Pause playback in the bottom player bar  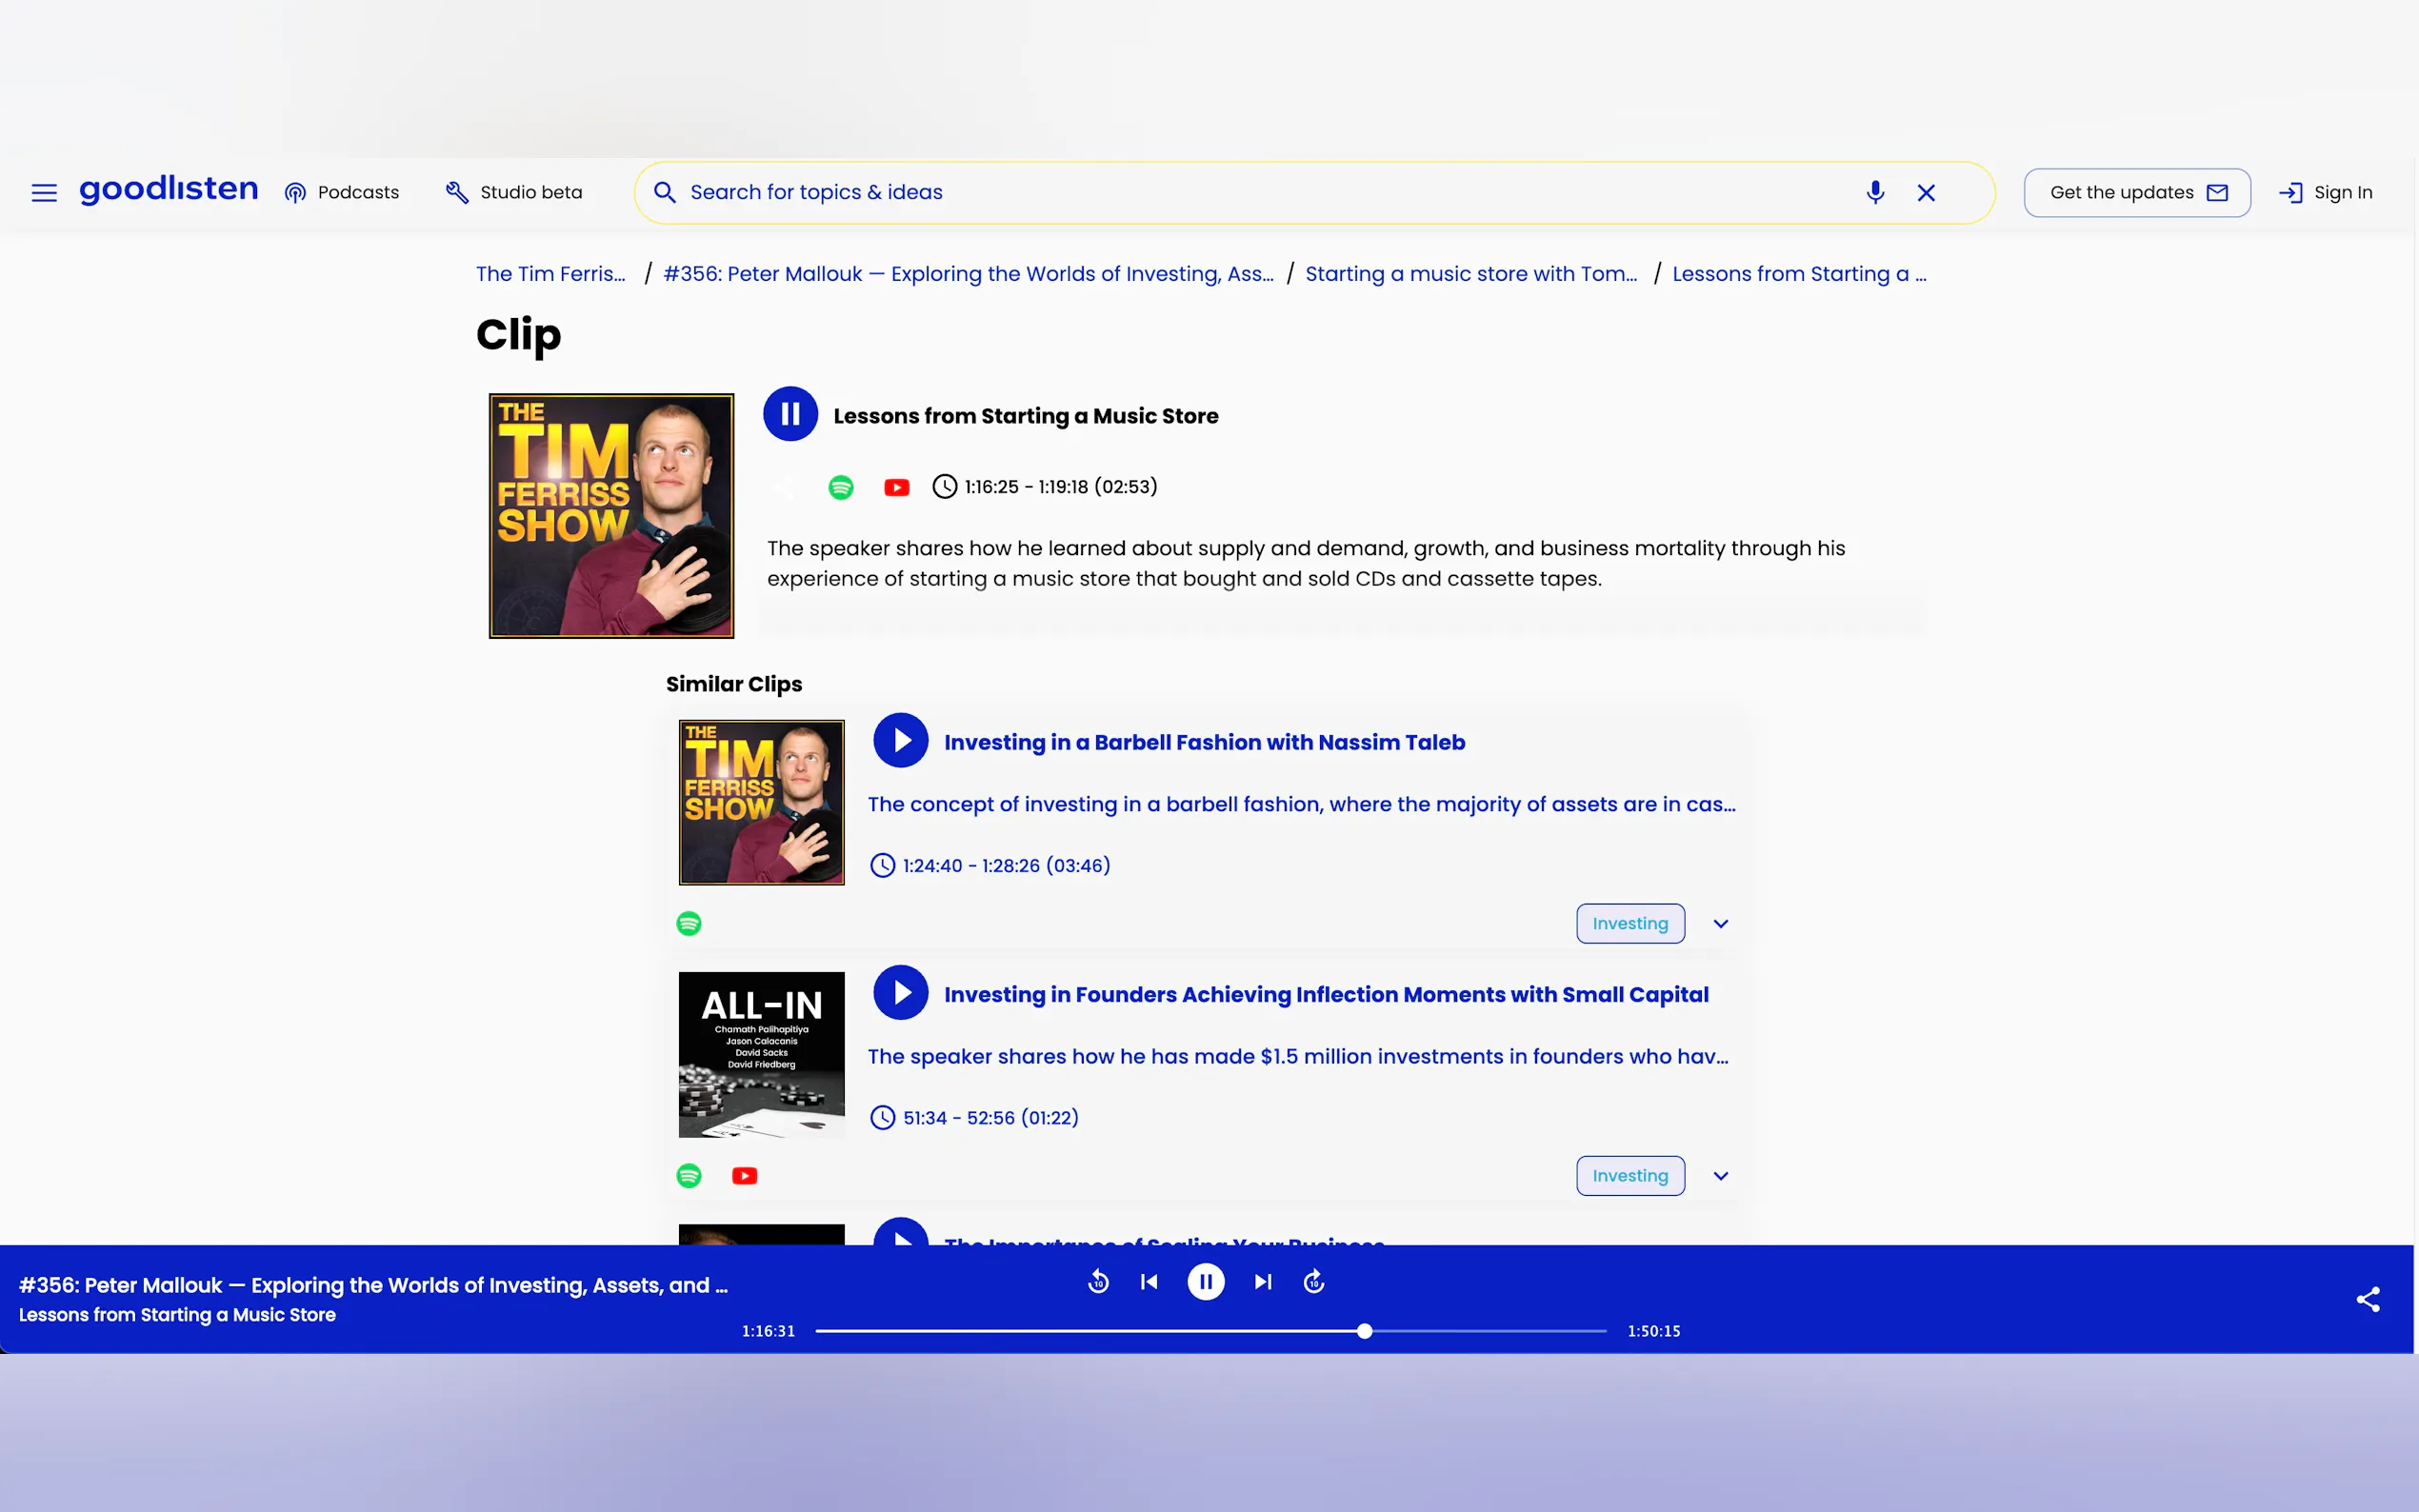[1206, 1281]
